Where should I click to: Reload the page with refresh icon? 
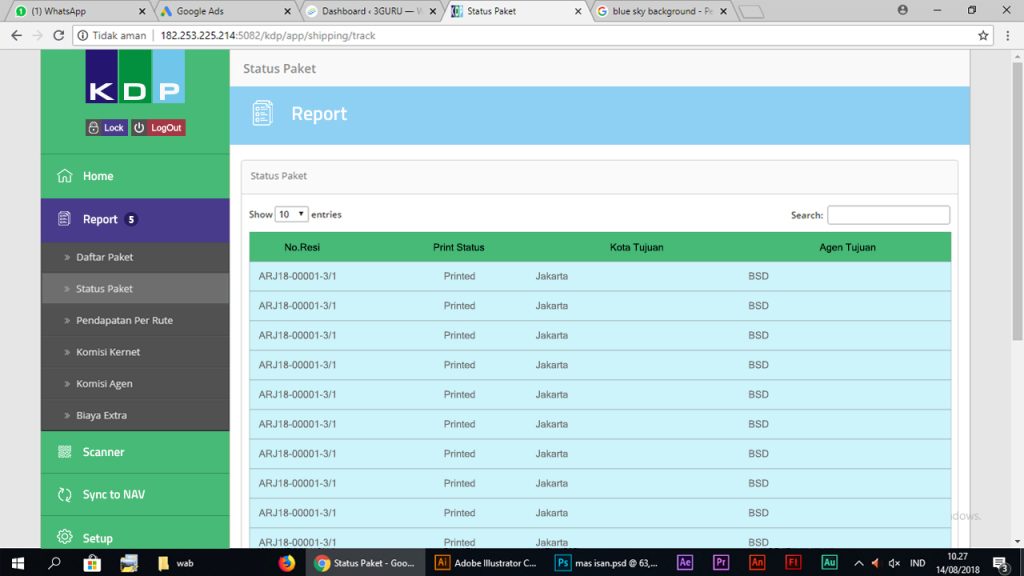58,35
